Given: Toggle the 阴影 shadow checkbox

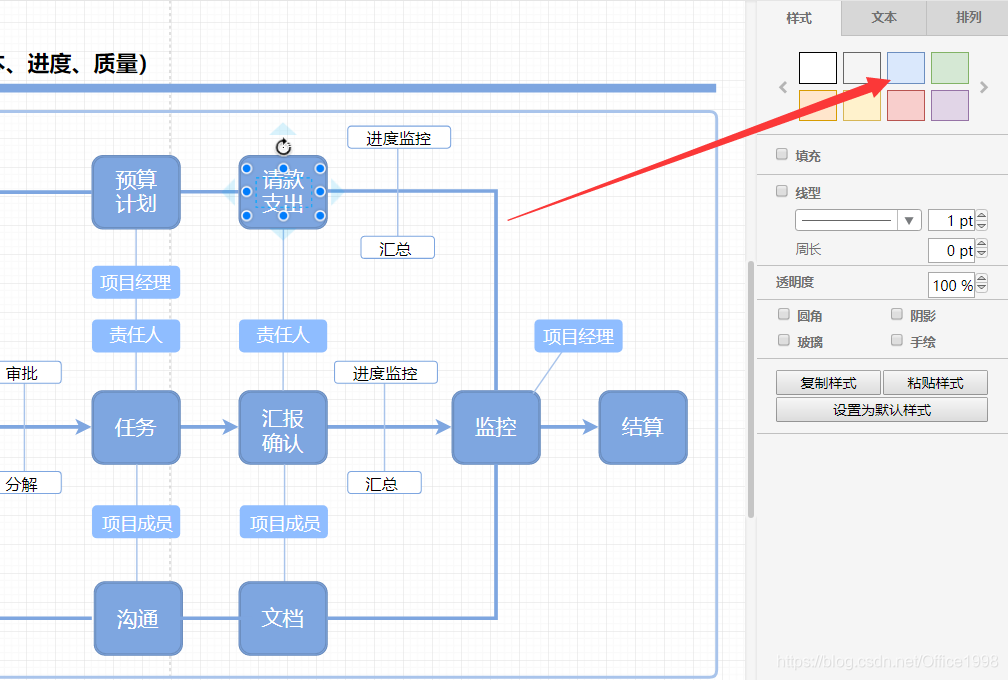Looking at the screenshot, I should tap(897, 314).
